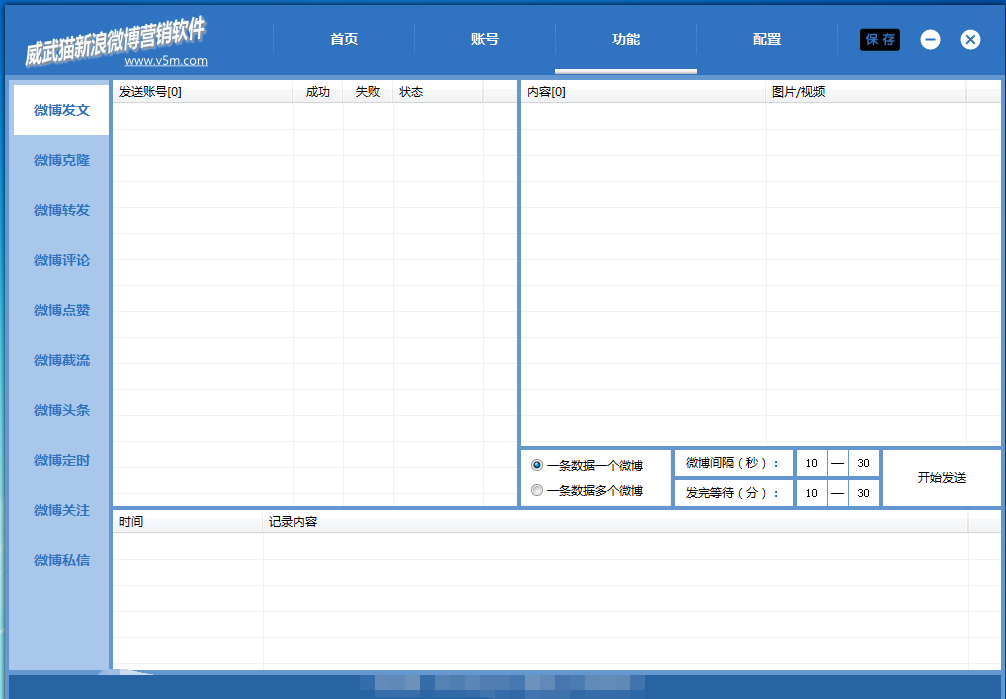Select the 一条数据多个微博 radio button
The width and height of the screenshot is (1006, 699).
coord(537,490)
